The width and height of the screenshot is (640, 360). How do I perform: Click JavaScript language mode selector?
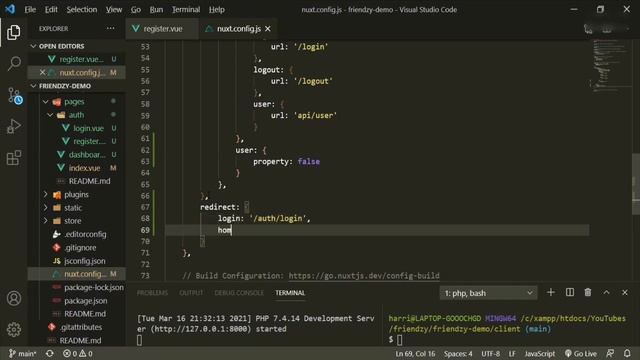540,353
